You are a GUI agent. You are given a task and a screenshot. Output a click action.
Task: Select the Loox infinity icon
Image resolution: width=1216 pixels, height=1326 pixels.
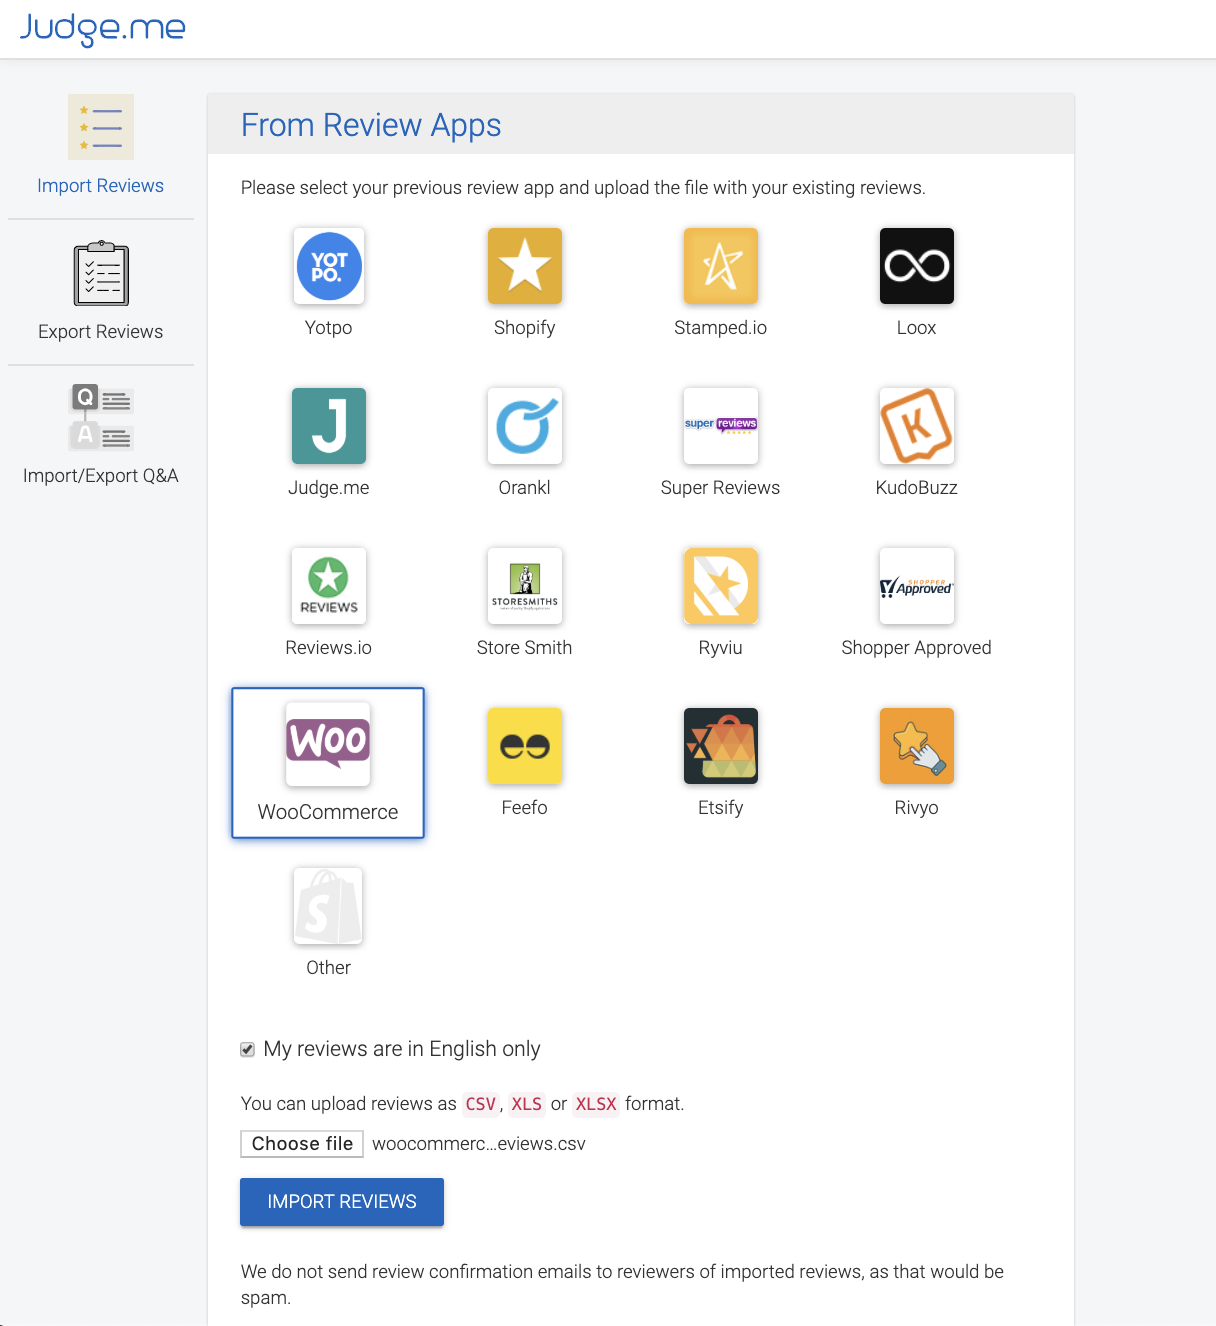[917, 266]
